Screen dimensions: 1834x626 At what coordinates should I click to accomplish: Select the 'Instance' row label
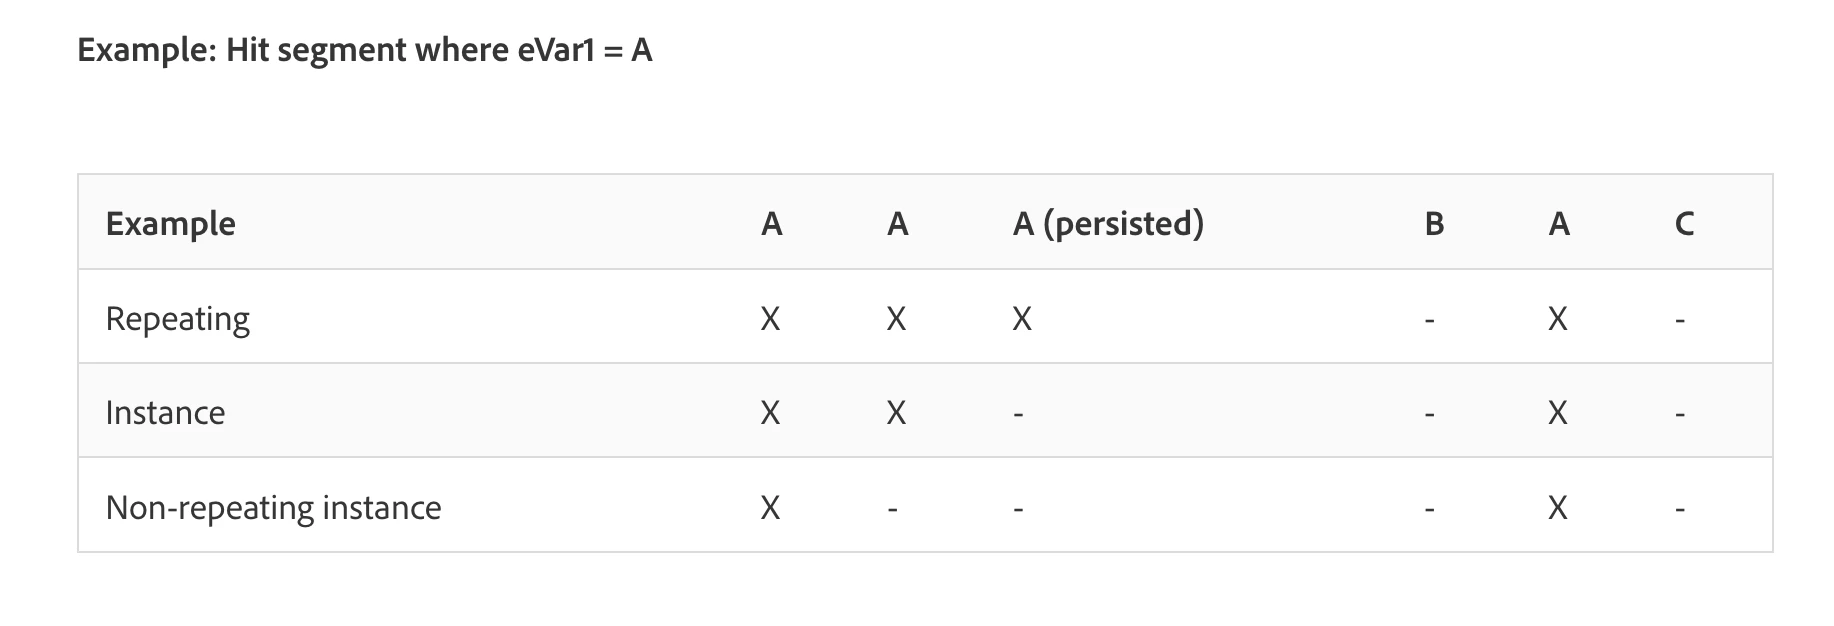166,412
